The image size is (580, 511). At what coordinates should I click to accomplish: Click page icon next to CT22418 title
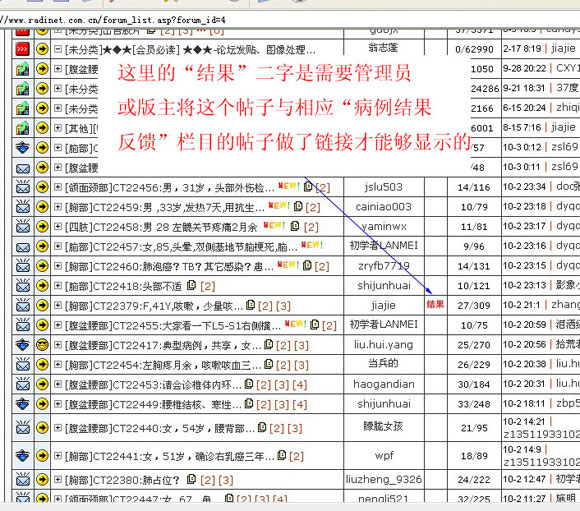tap(191, 285)
